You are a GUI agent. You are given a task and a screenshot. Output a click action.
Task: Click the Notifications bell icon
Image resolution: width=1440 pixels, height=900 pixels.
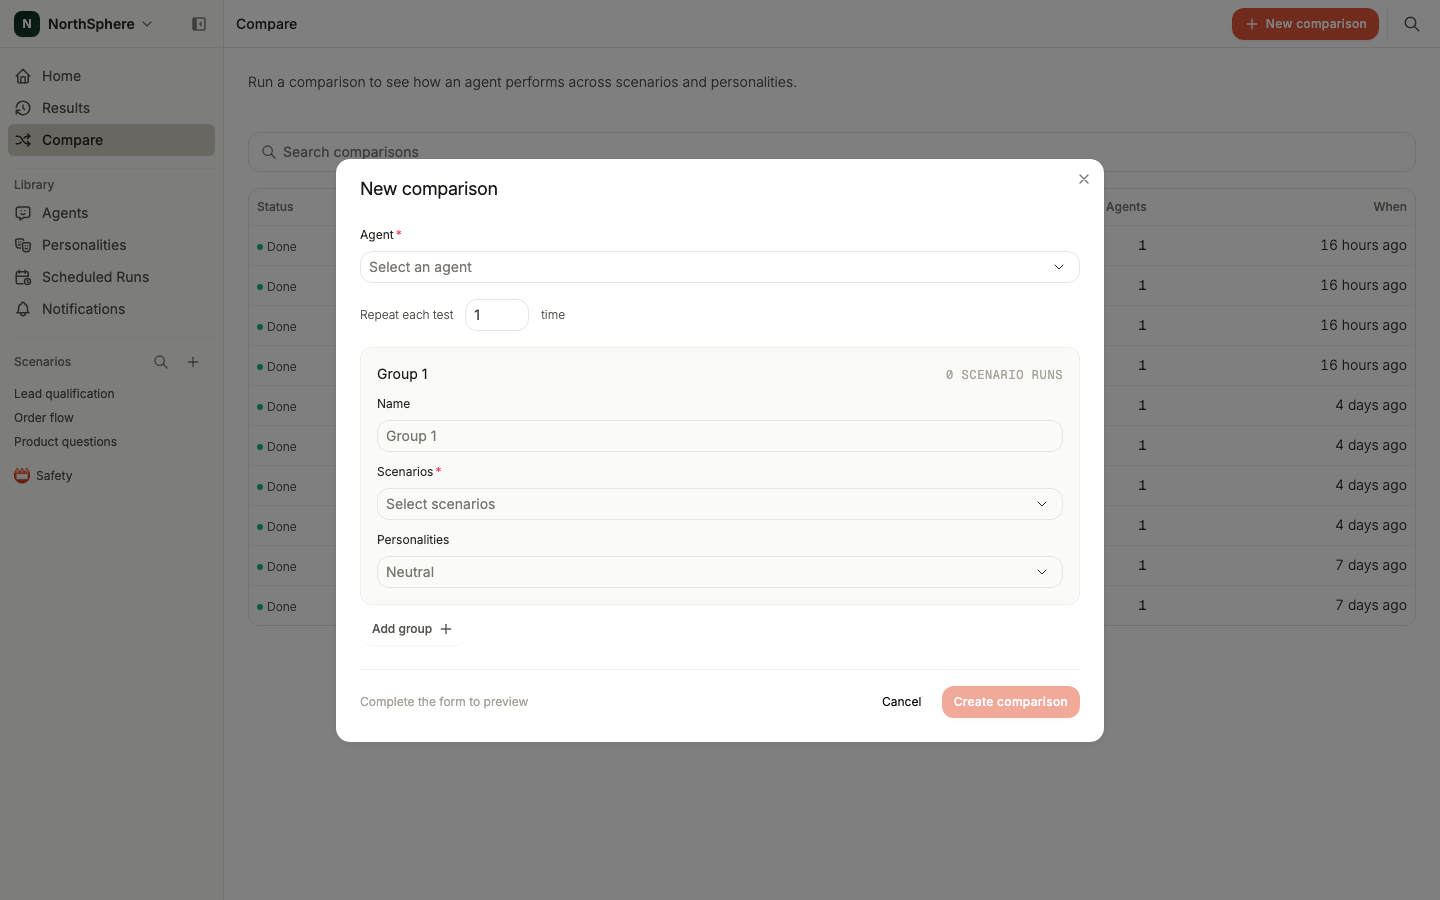[23, 309]
